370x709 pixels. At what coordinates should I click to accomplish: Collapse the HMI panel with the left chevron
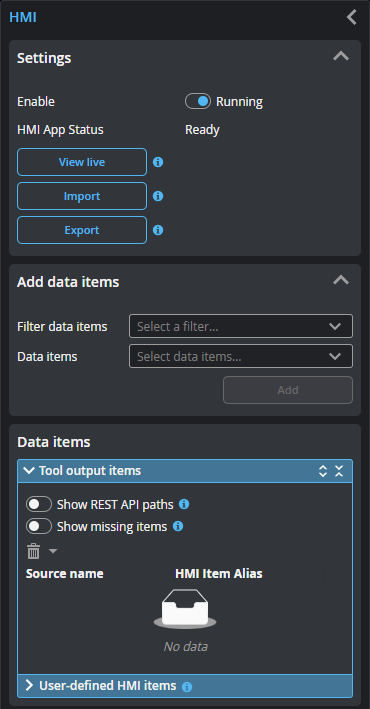[351, 17]
